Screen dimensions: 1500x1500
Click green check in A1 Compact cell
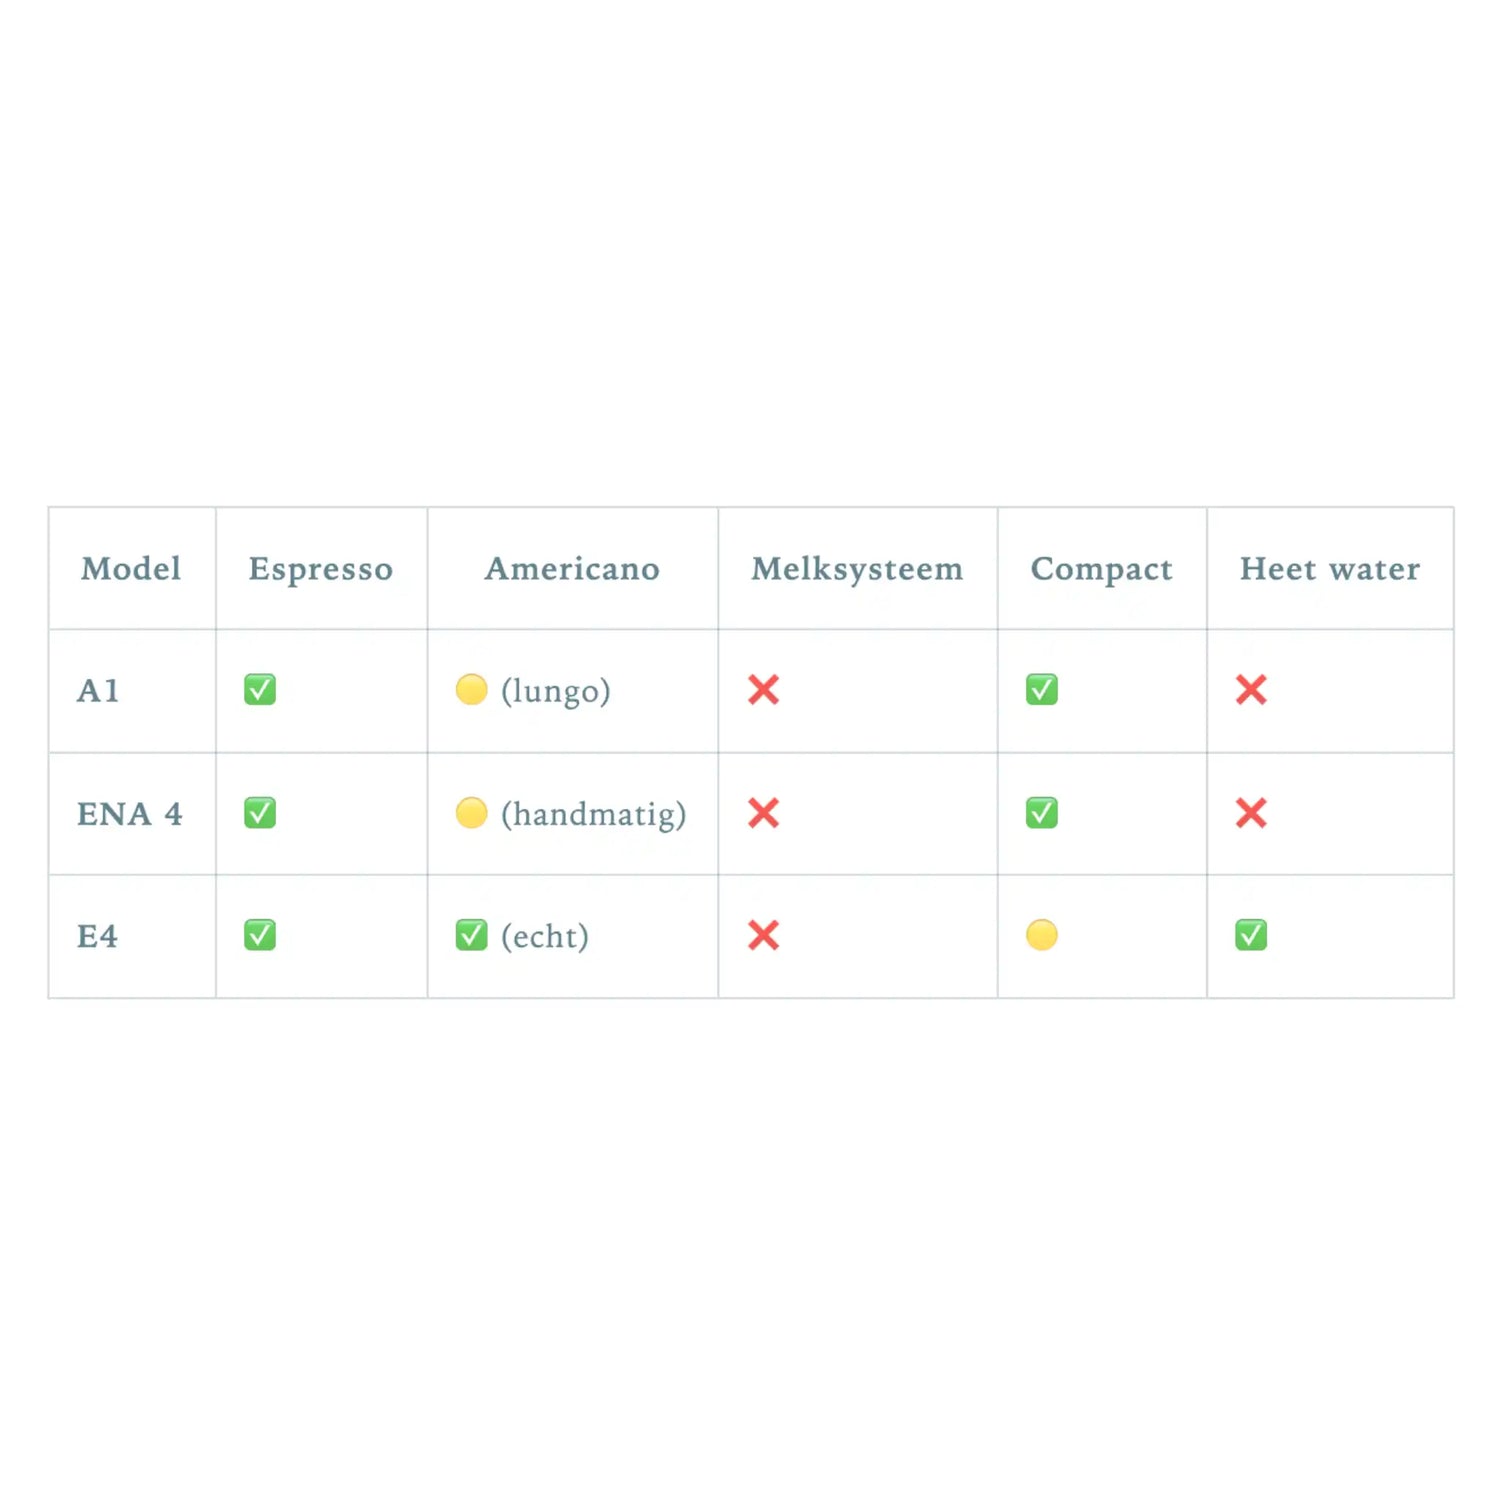(1041, 690)
